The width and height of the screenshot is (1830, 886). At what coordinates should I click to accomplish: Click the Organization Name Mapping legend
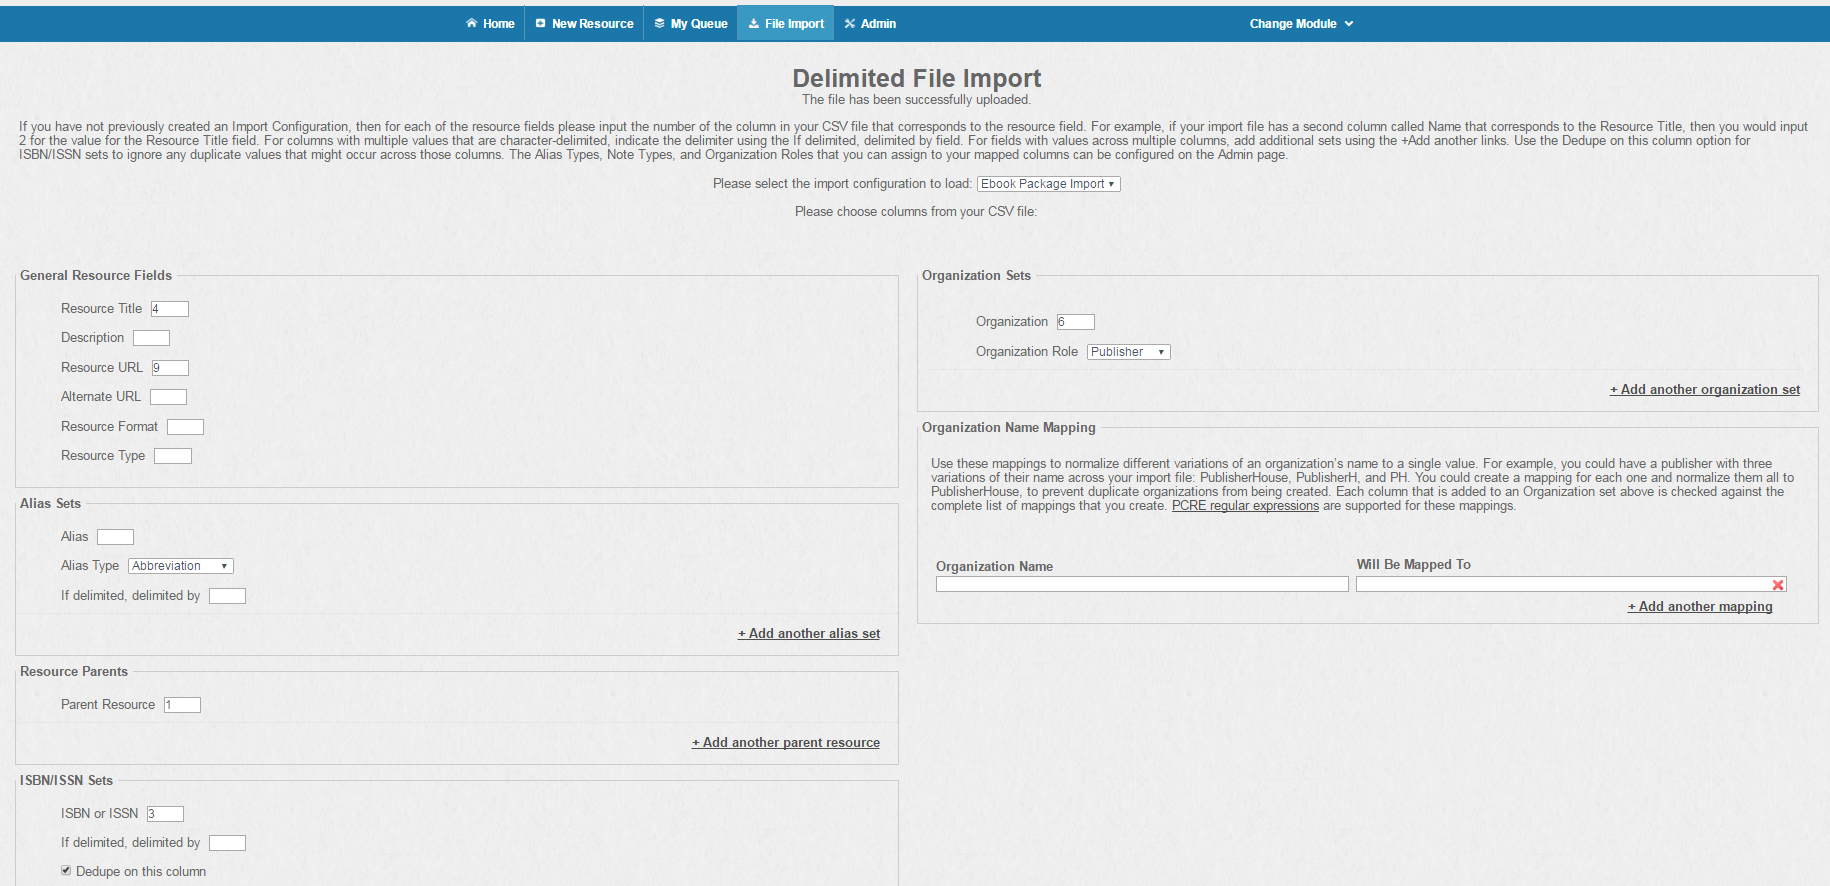1009,428
